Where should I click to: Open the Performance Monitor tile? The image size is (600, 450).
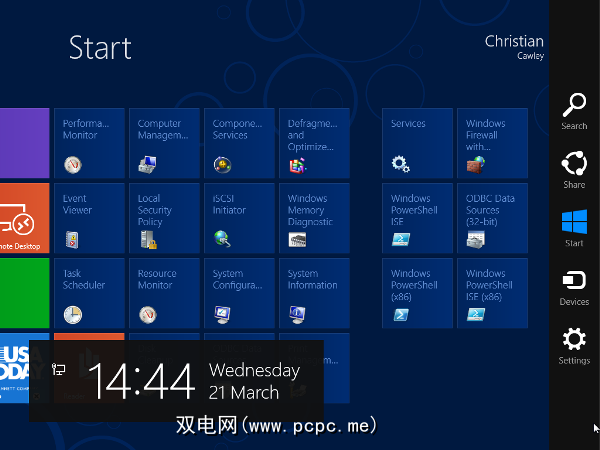90,143
